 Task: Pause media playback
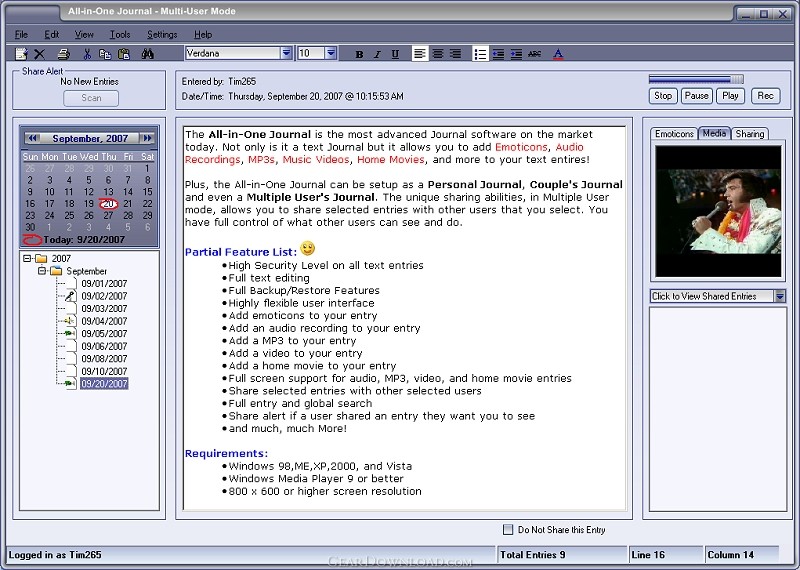pos(696,95)
